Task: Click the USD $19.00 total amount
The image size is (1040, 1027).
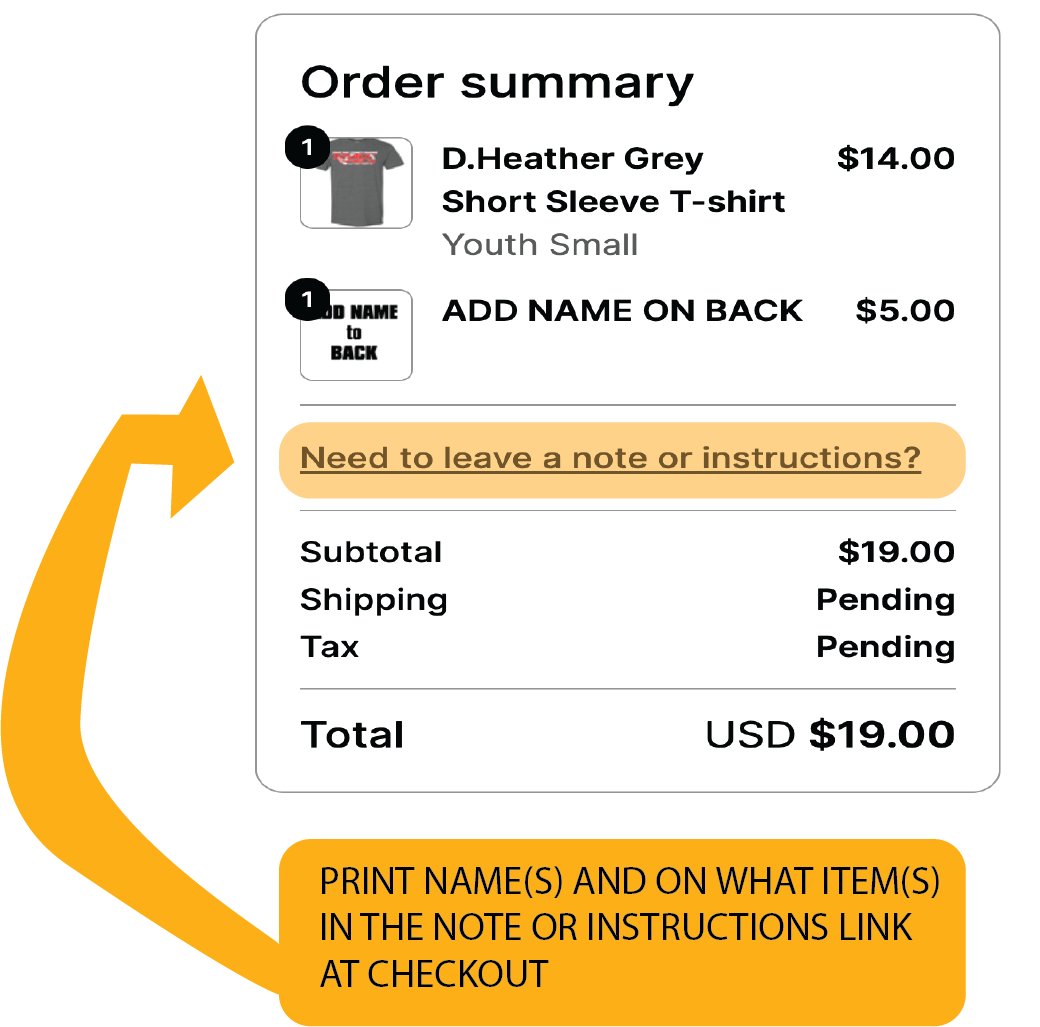Action: (830, 735)
